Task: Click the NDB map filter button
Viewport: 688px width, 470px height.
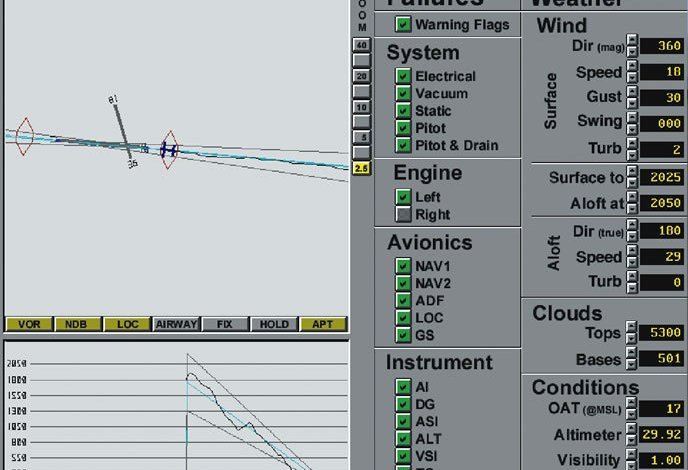Action: pyautogui.click(x=76, y=324)
